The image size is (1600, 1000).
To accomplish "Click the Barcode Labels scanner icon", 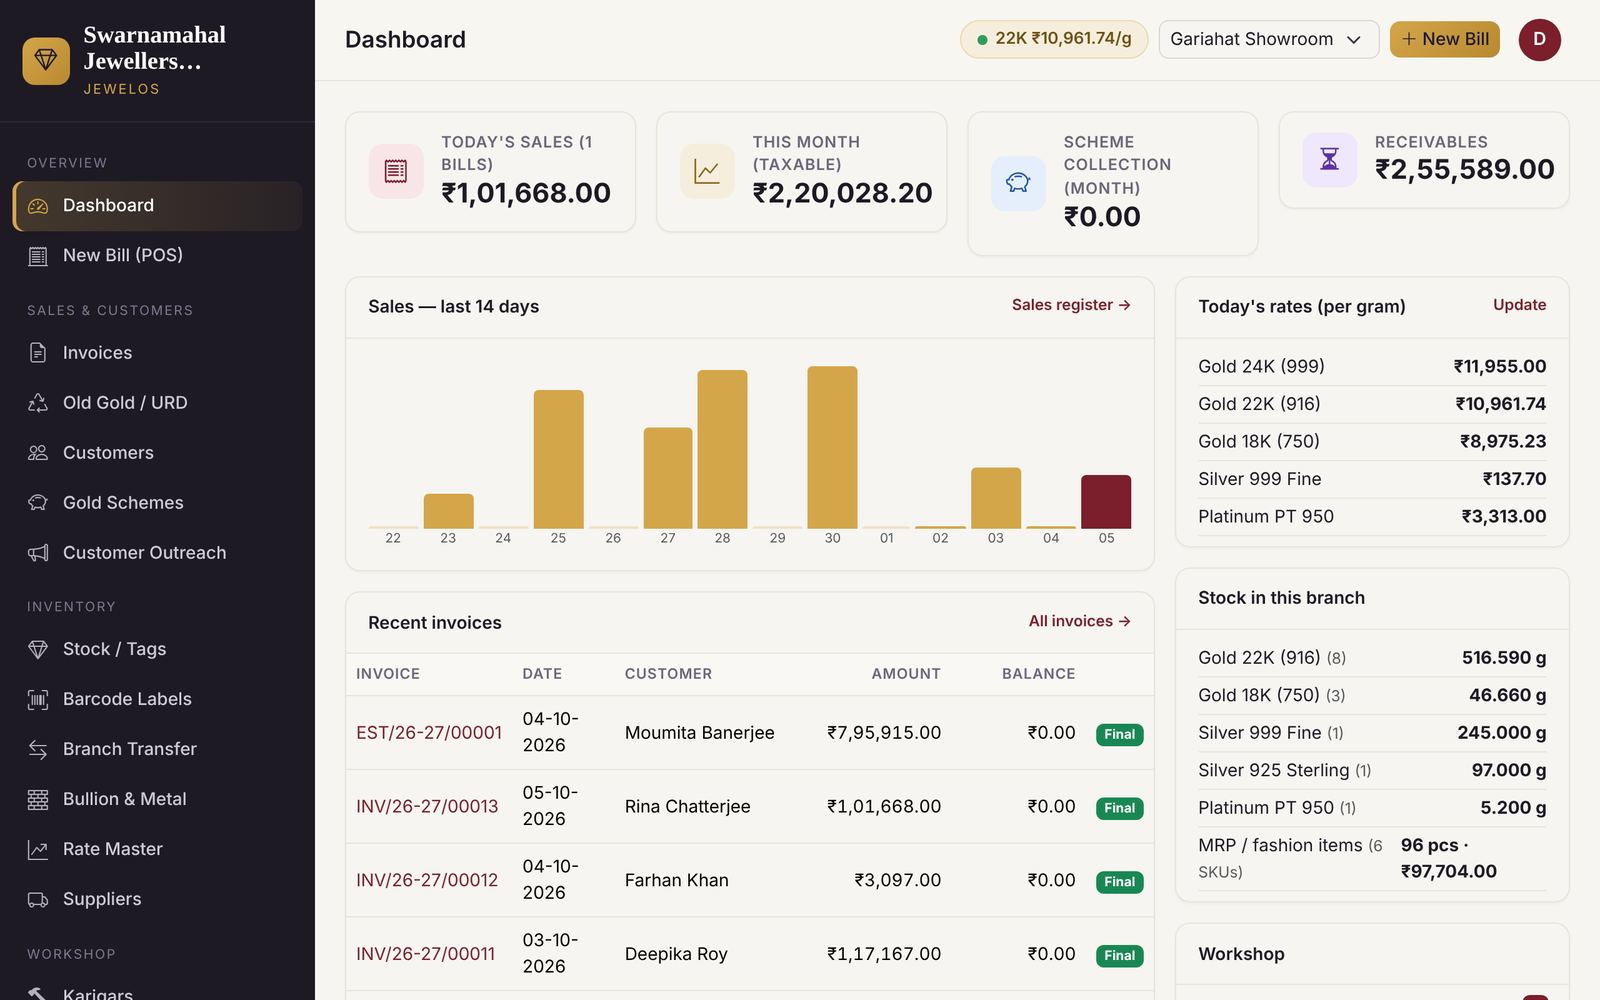I will 38,699.
